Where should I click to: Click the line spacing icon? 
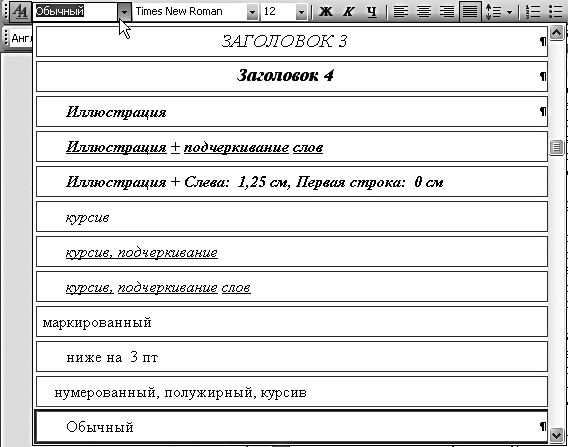pos(493,12)
